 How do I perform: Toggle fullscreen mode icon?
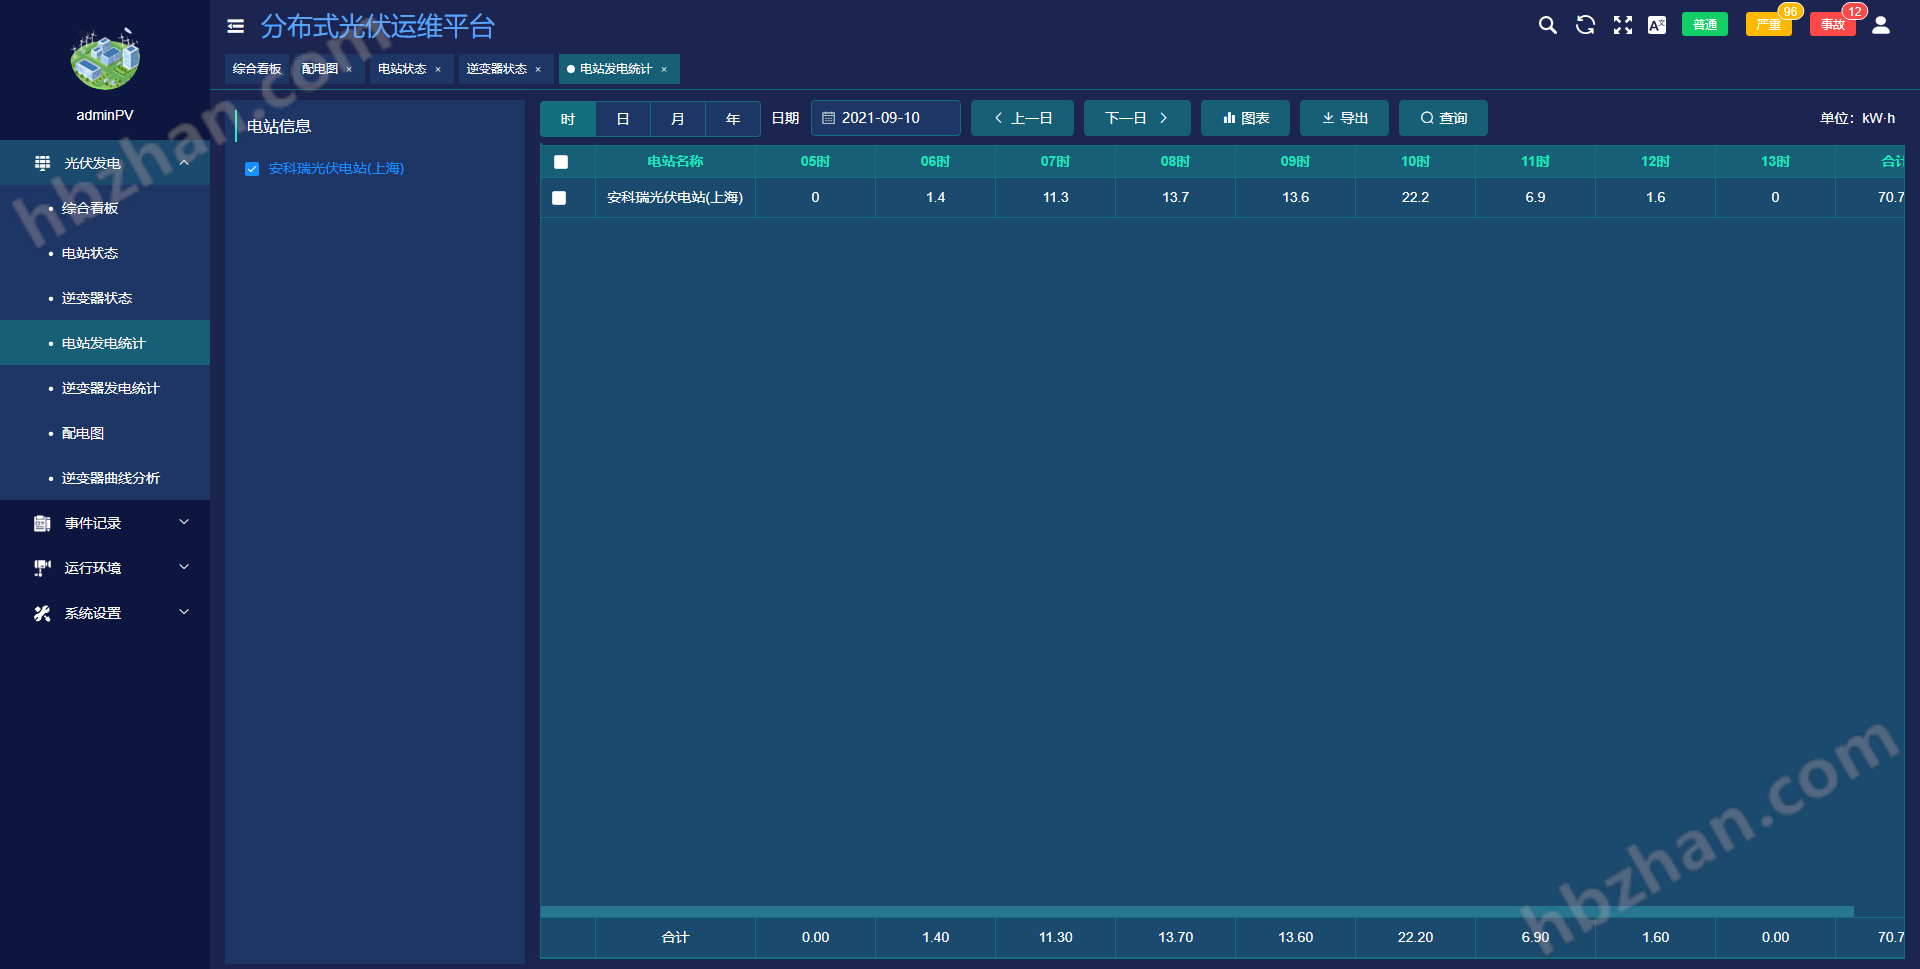(x=1622, y=25)
